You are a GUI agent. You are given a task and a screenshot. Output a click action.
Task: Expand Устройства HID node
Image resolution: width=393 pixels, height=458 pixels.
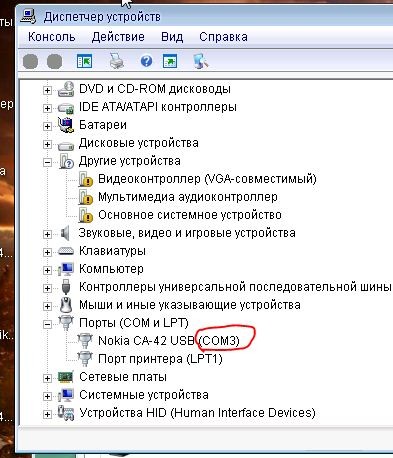[x=47, y=414]
